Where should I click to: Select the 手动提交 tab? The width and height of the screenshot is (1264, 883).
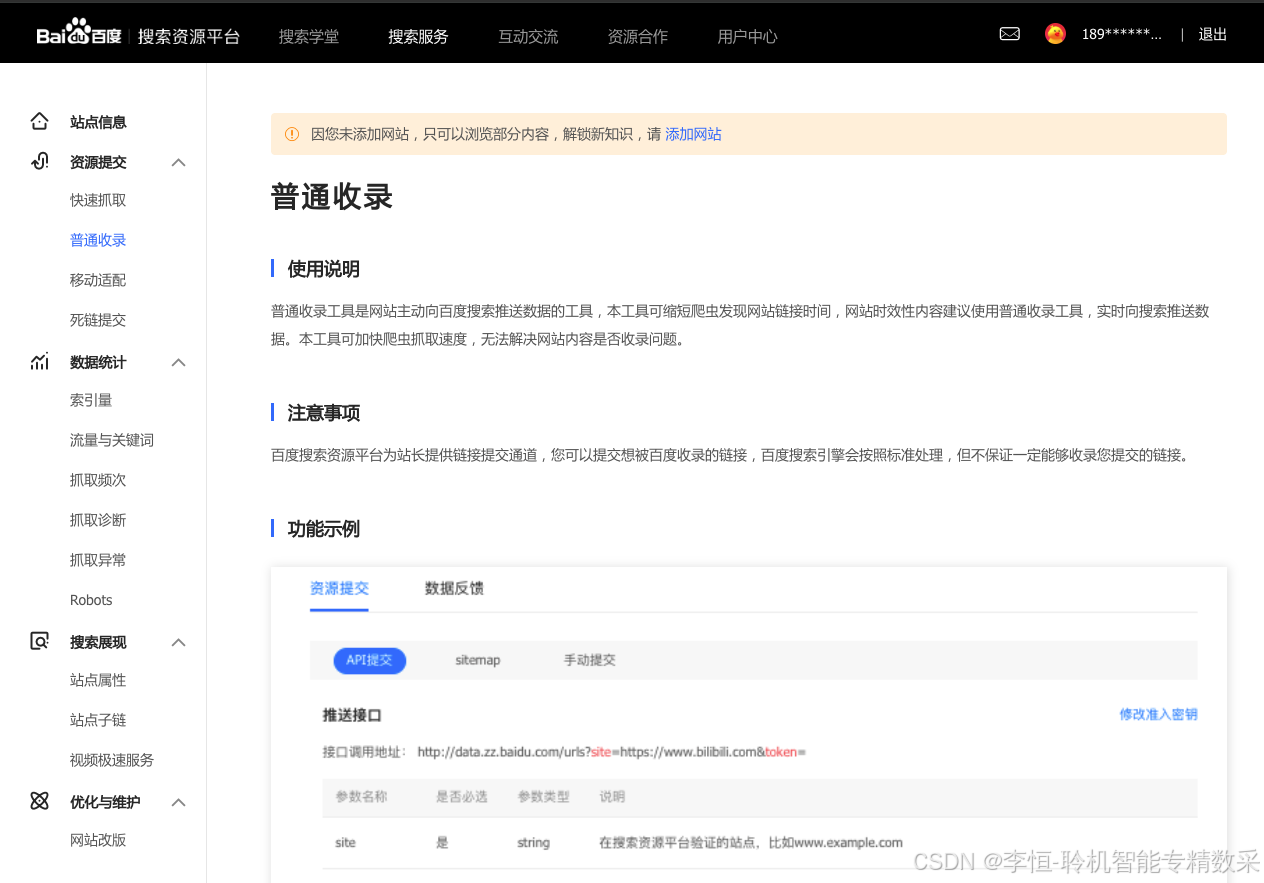[589, 660]
